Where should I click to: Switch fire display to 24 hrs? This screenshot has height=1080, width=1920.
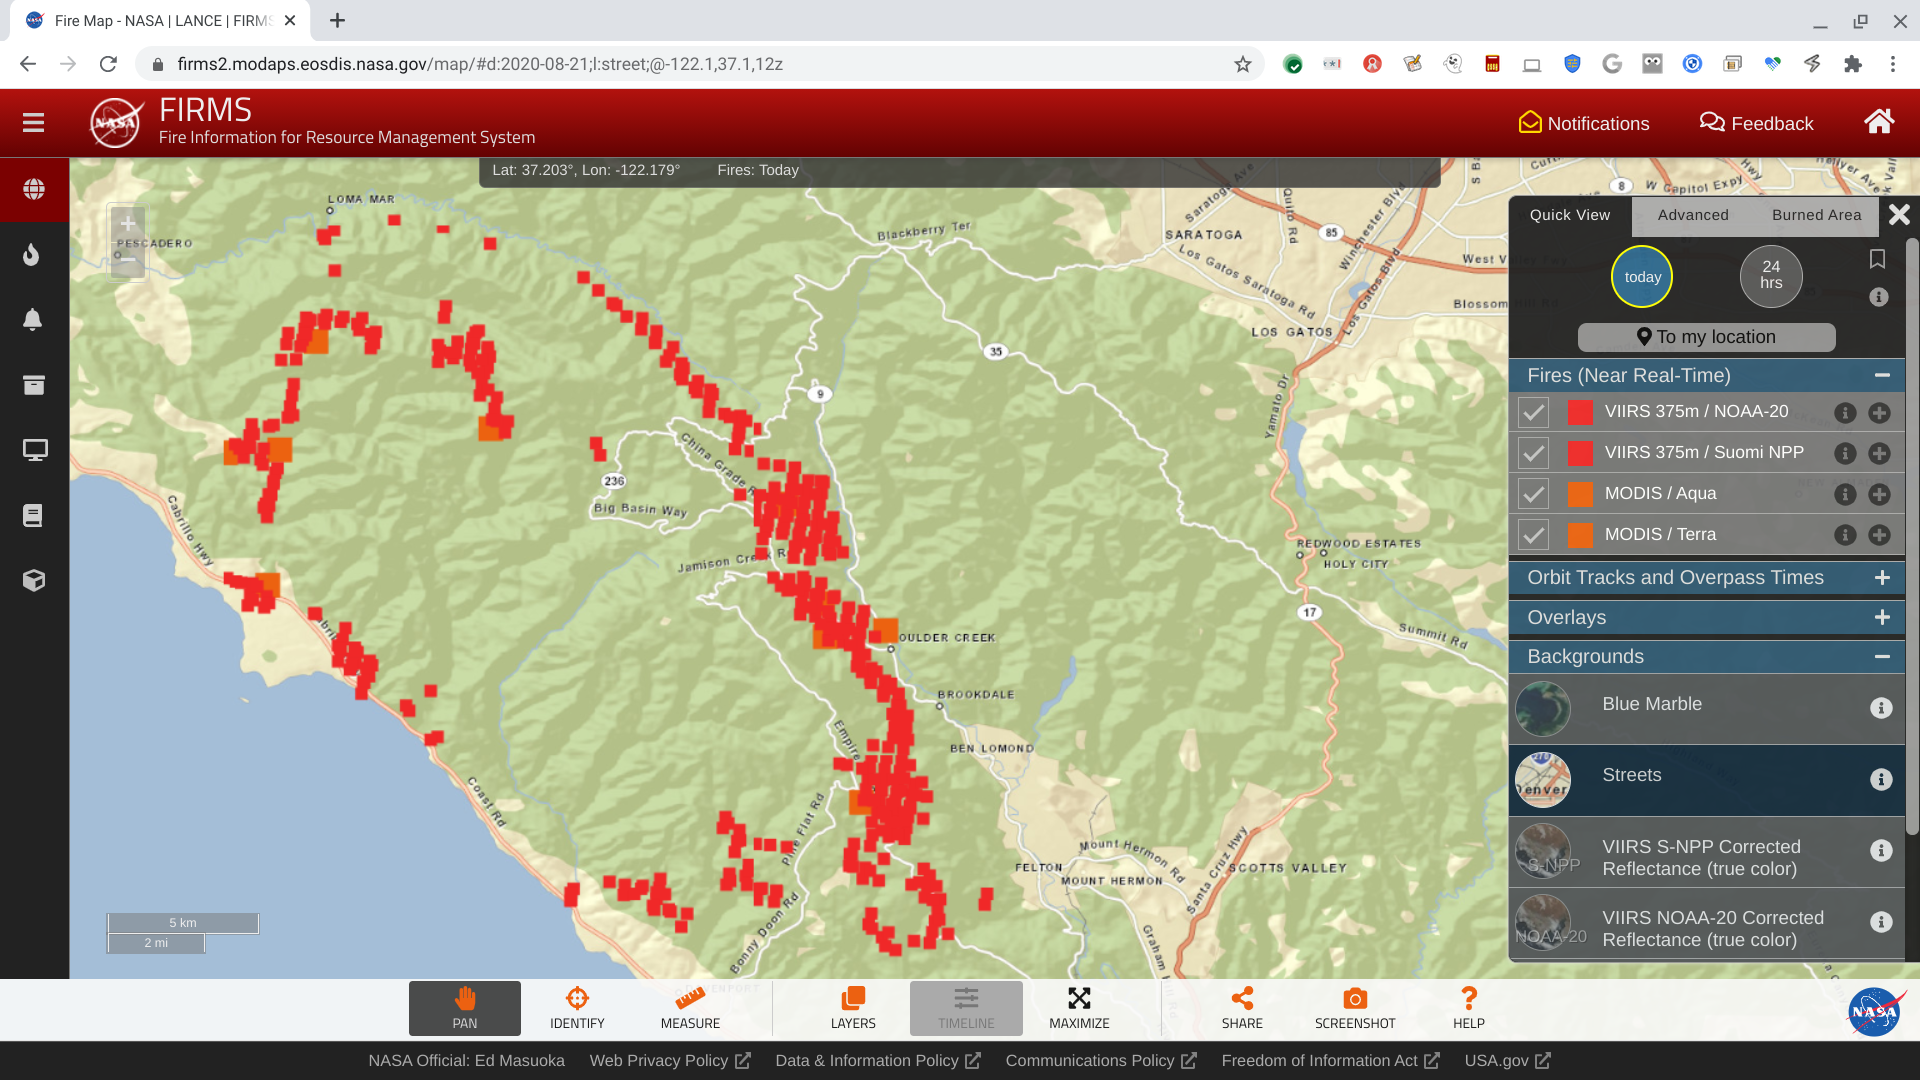(1770, 276)
